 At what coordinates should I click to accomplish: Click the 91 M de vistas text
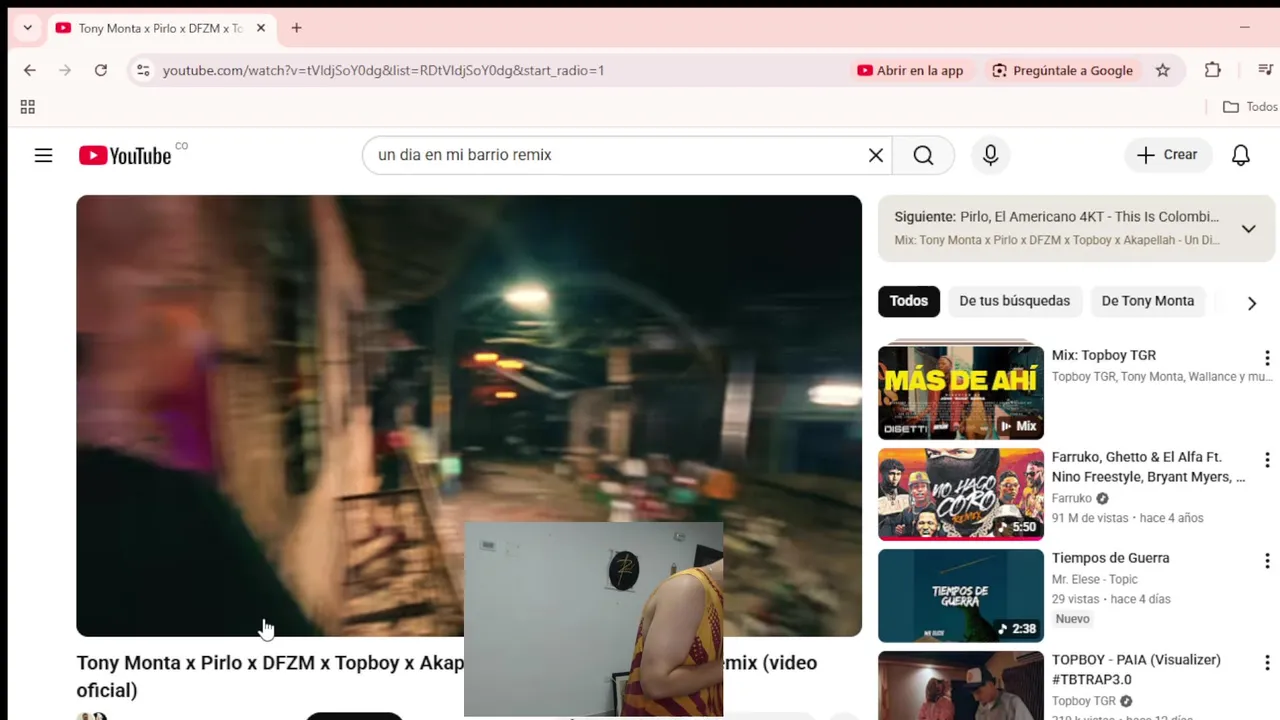1091,518
